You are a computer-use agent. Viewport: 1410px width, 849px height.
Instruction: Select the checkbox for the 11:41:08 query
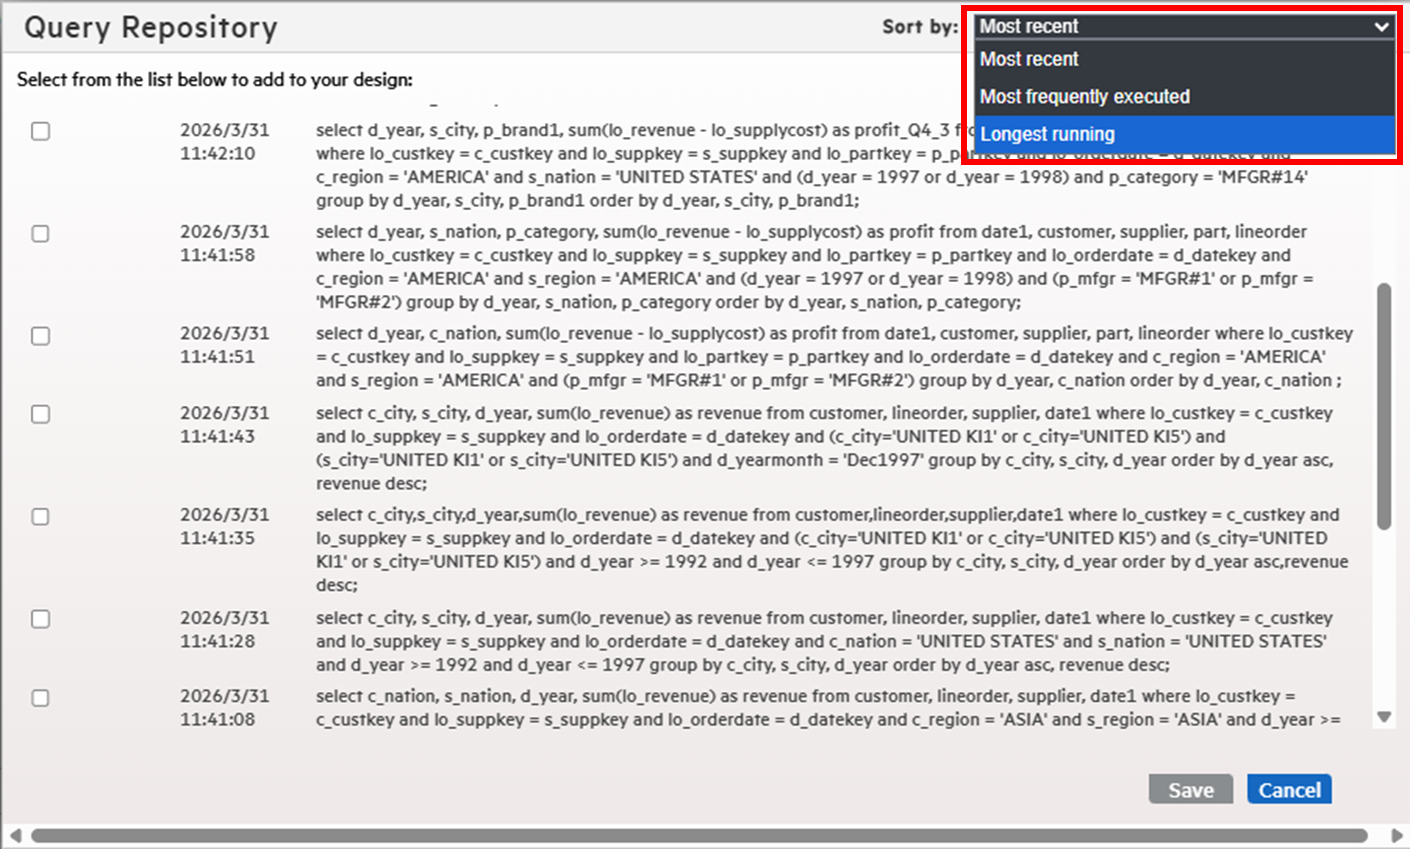click(x=40, y=698)
